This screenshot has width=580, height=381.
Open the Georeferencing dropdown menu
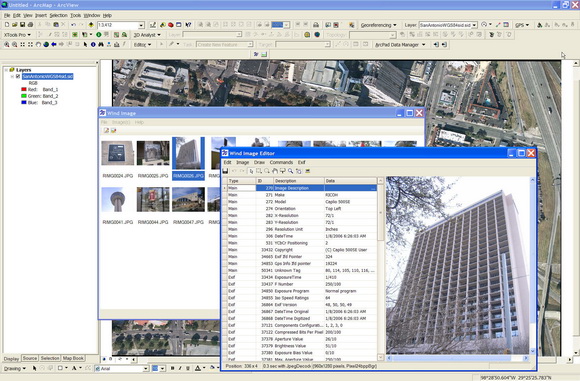378,25
